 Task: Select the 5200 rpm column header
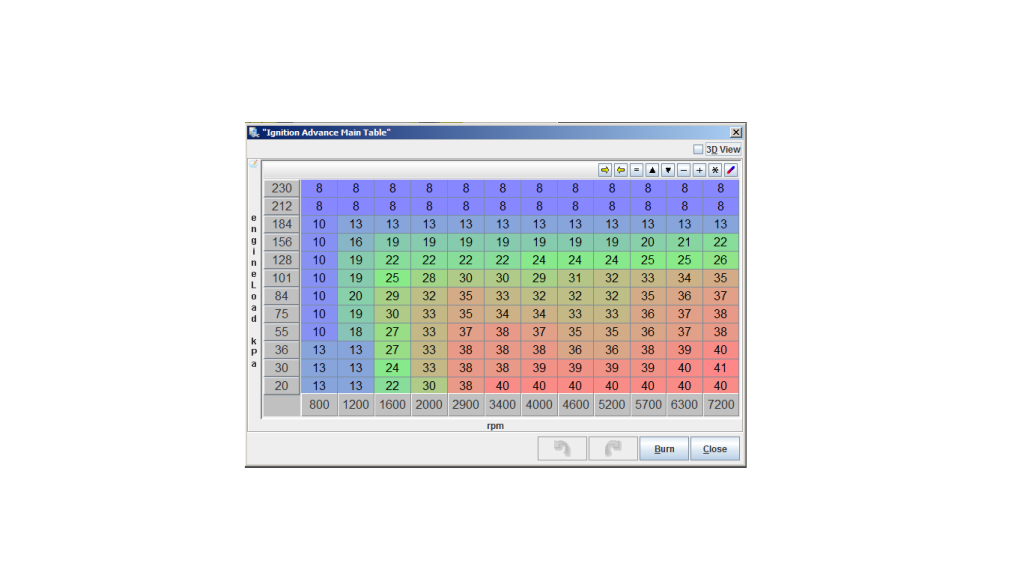pos(611,405)
